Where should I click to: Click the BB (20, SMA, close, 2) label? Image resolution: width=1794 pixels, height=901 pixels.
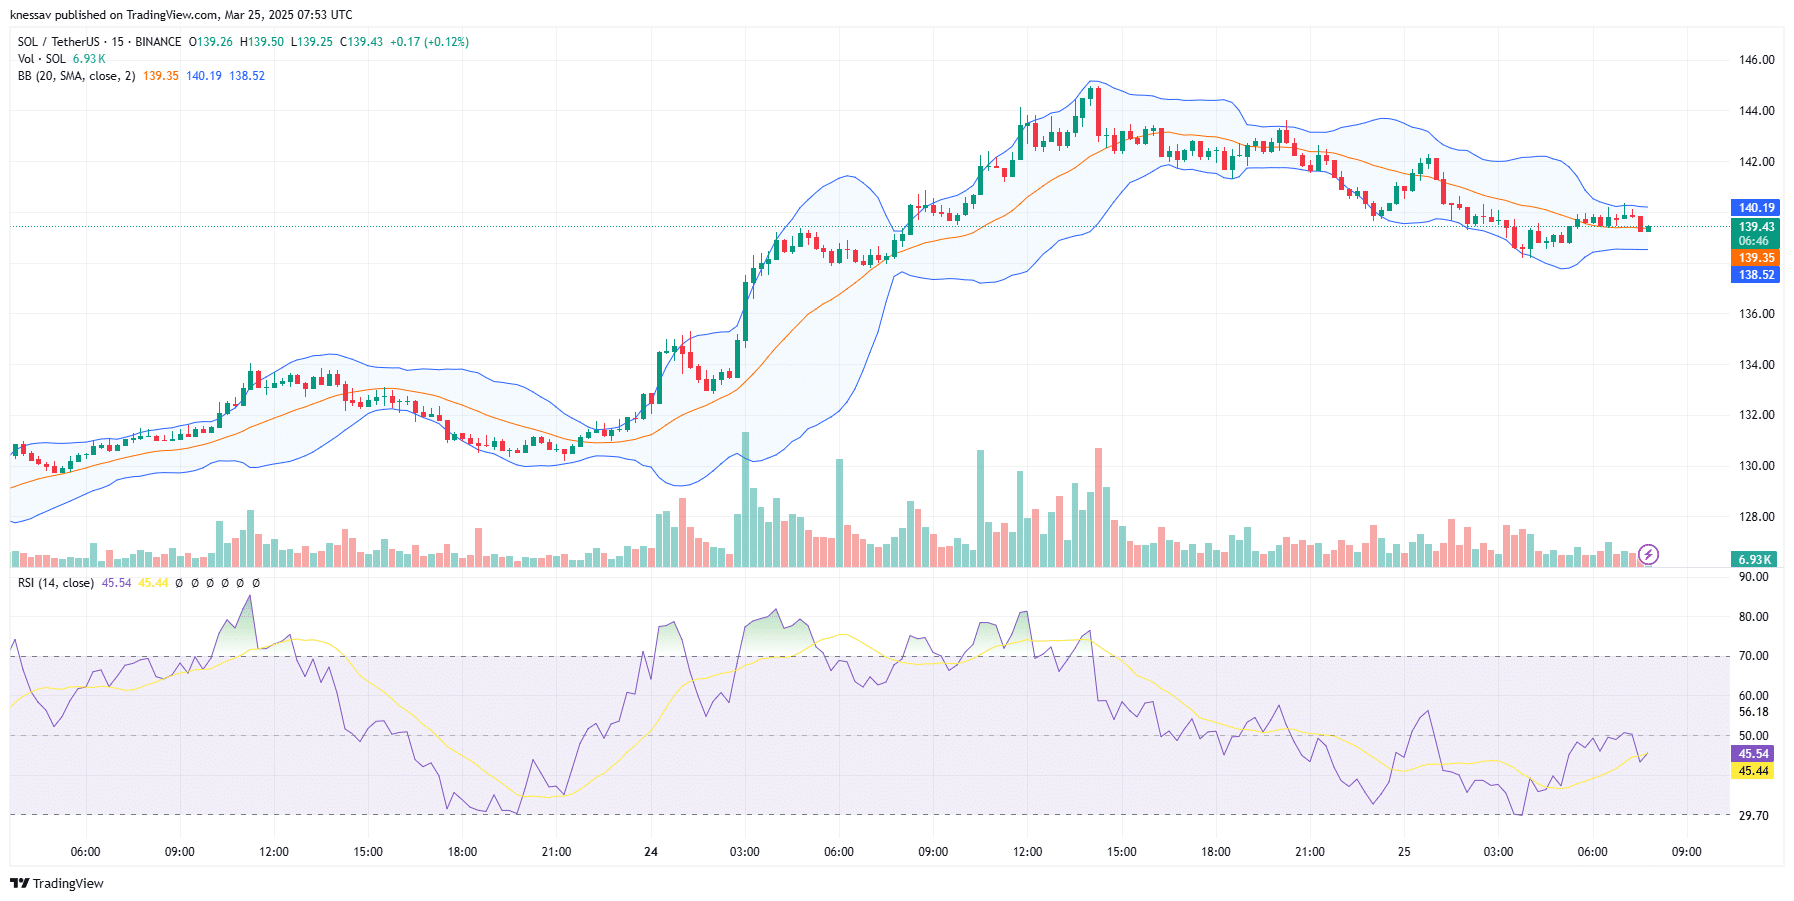pyautogui.click(x=76, y=76)
